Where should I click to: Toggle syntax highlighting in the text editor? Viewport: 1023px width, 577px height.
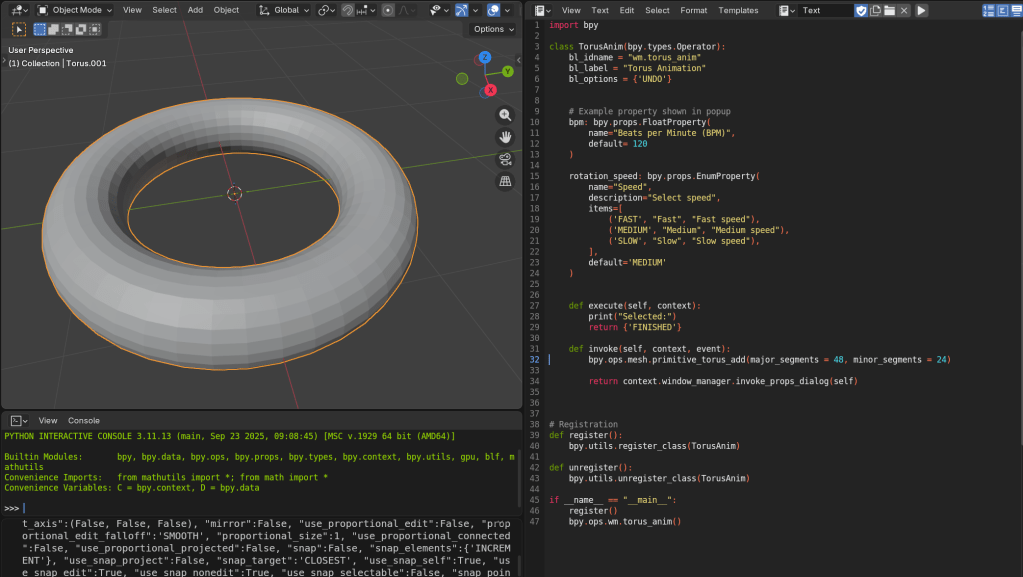(x=1014, y=10)
